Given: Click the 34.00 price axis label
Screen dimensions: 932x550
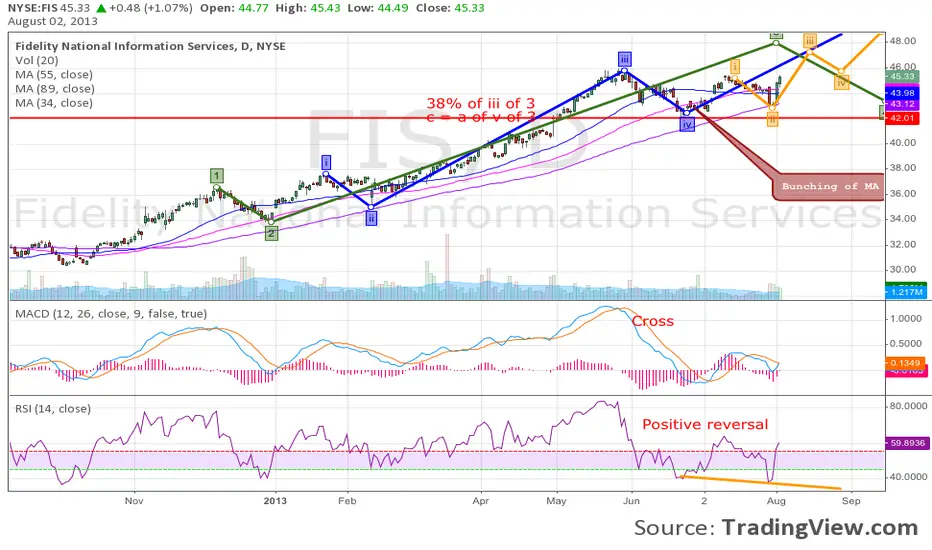Looking at the screenshot, I should click(x=903, y=219).
